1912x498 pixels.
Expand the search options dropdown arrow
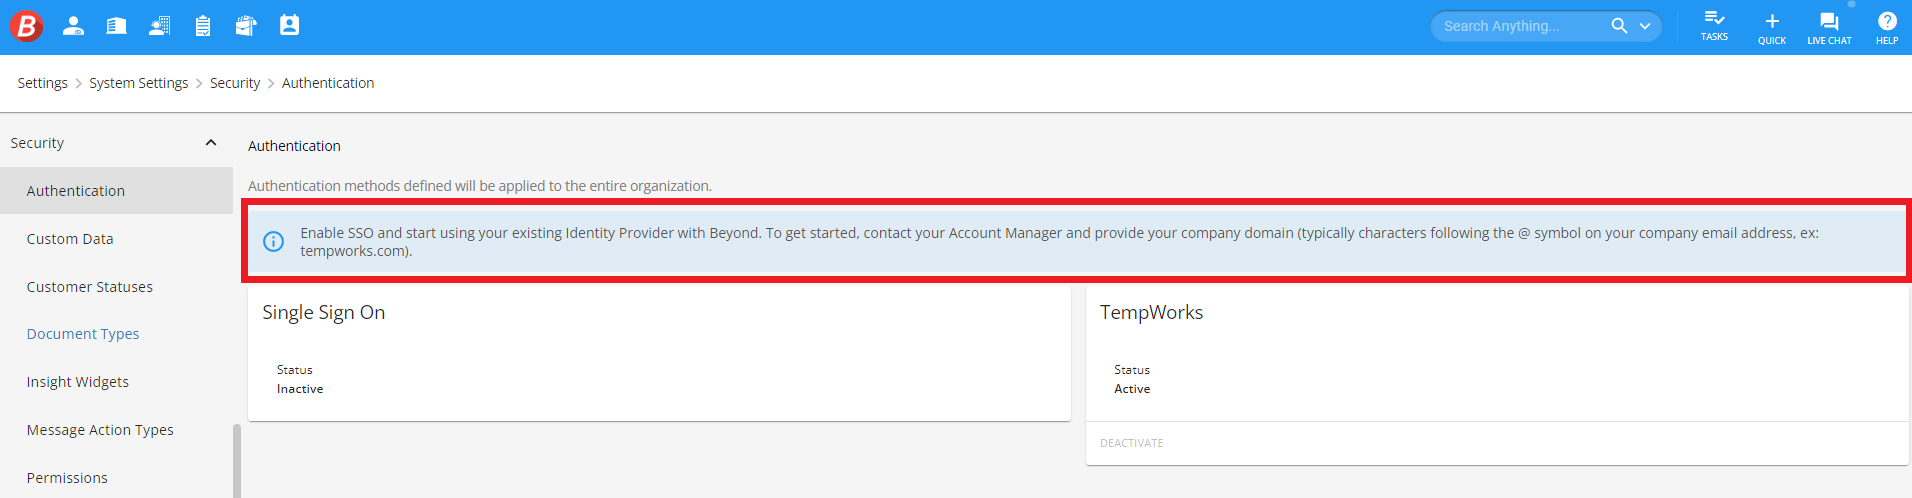(1645, 26)
